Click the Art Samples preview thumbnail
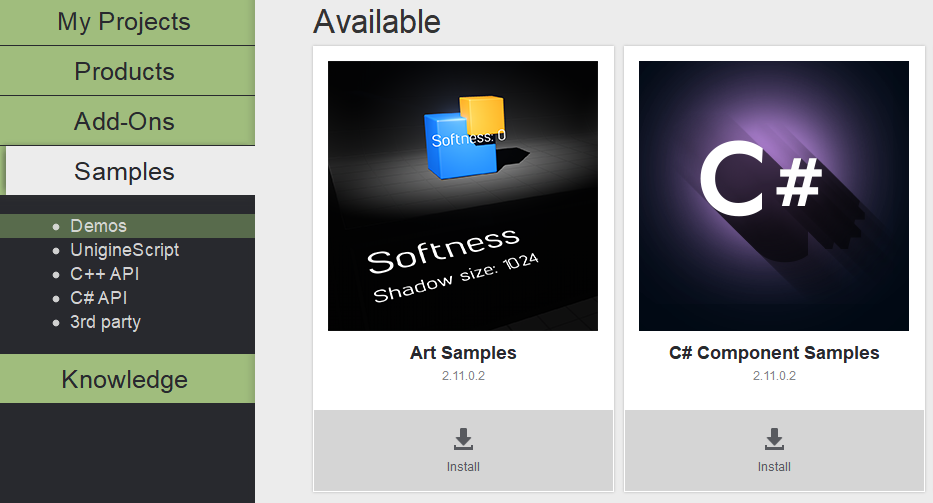 pos(463,196)
